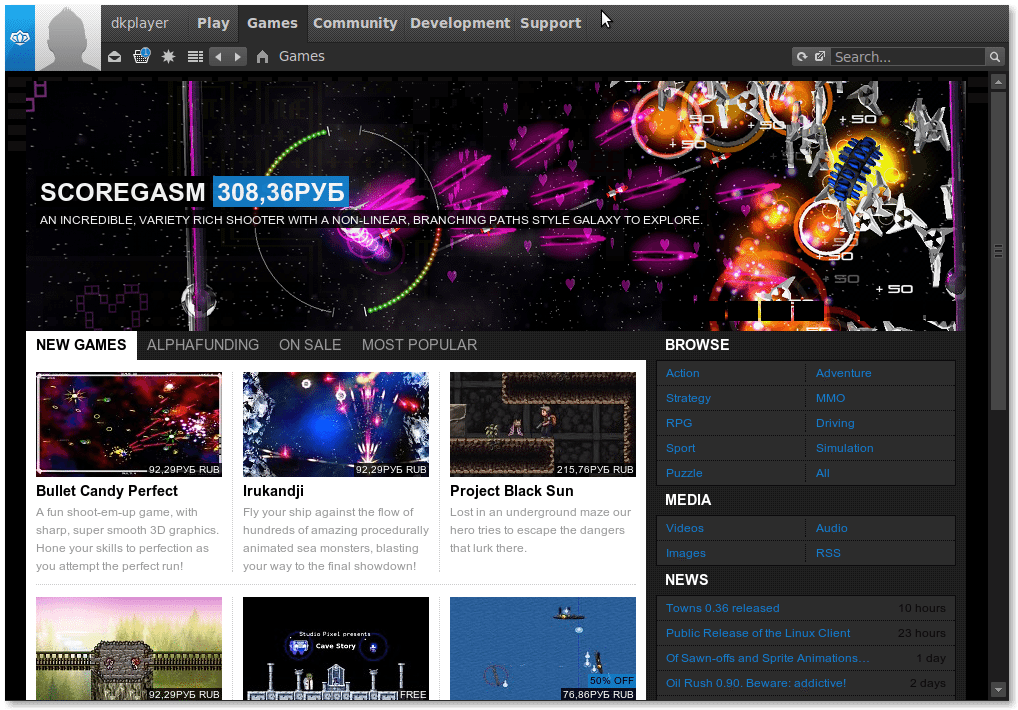Switch to the Play tab
This screenshot has height=710, width=1018.
point(213,23)
